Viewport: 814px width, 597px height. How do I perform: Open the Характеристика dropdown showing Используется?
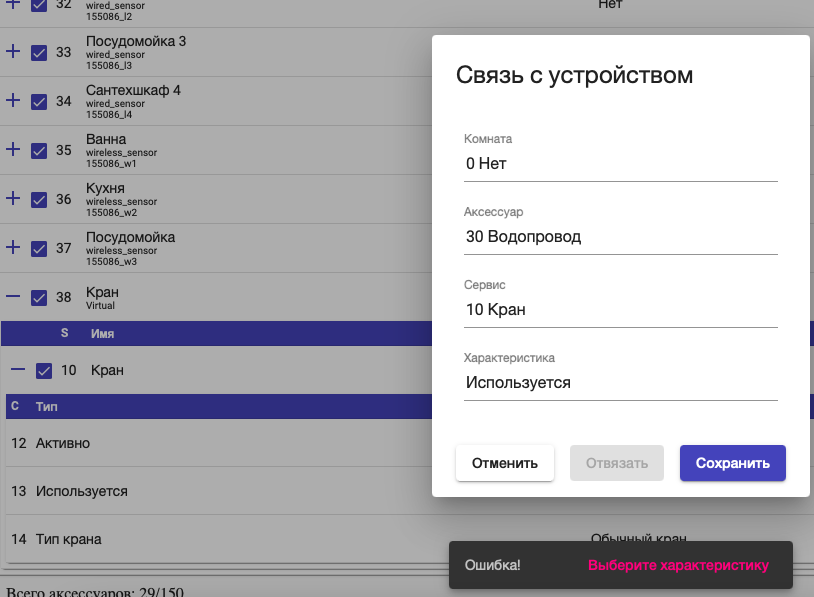[x=620, y=383]
